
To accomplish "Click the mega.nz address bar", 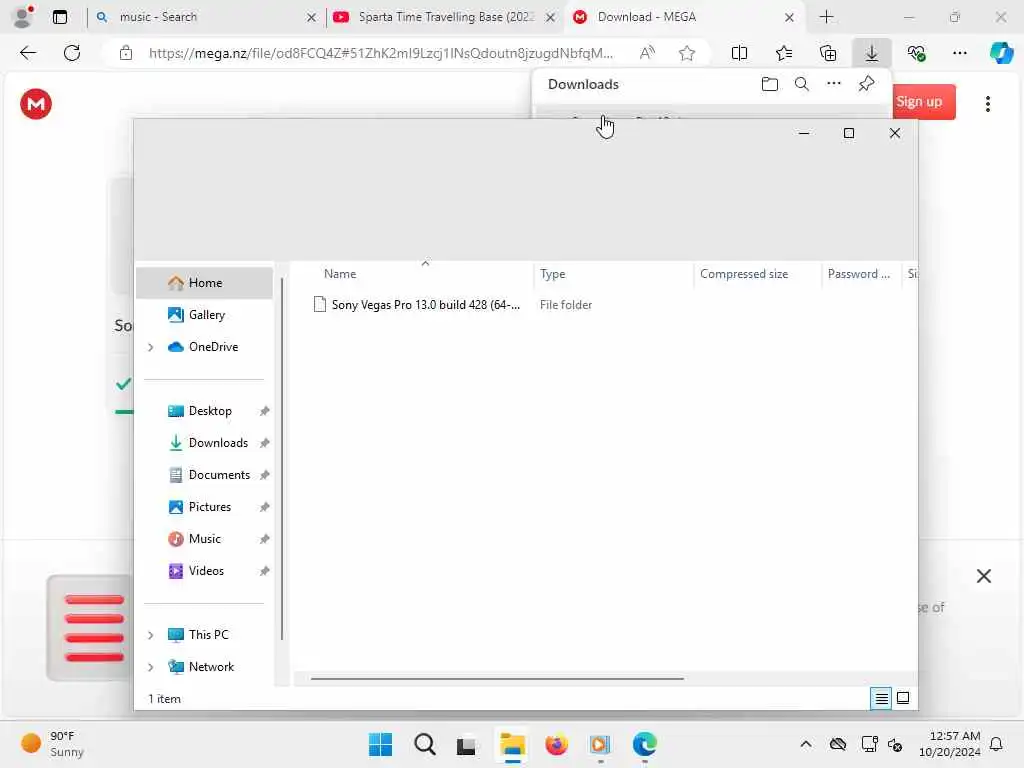I will click(381, 53).
